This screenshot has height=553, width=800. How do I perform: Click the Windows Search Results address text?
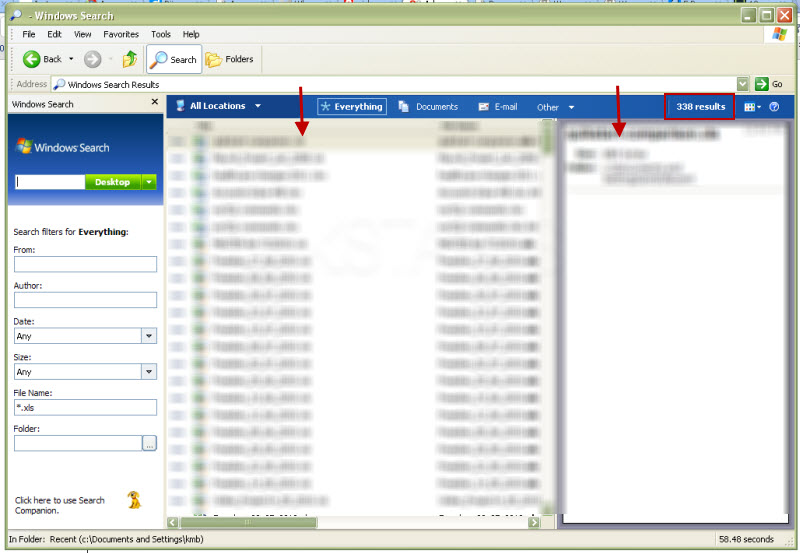coord(113,85)
